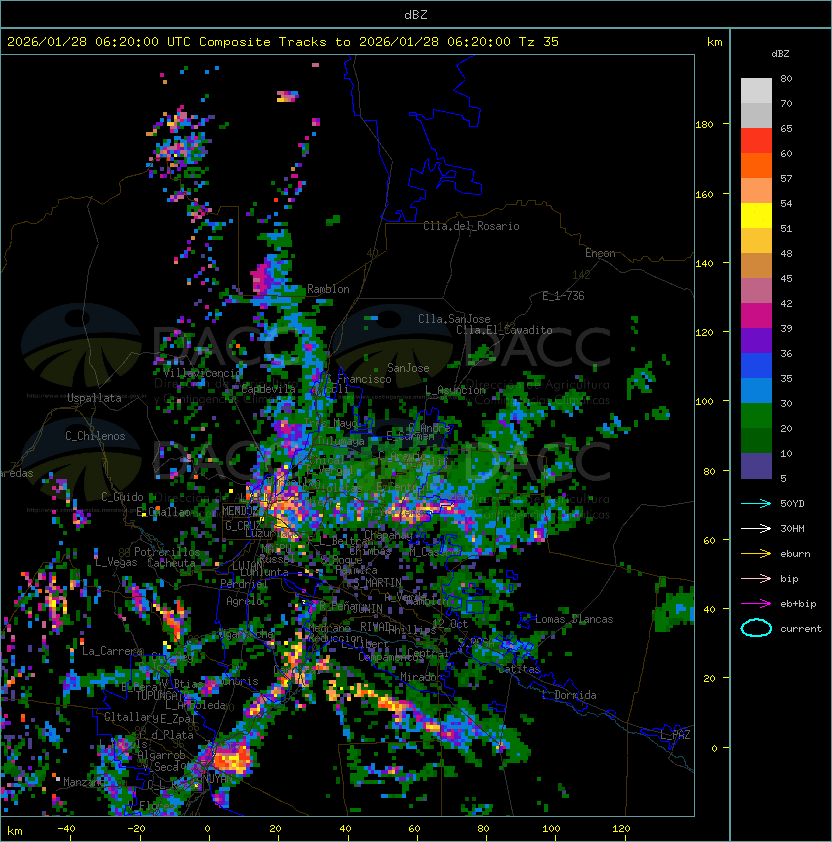Click the map label 'Villavicencio'
This screenshot has width=832, height=842.
202,373
